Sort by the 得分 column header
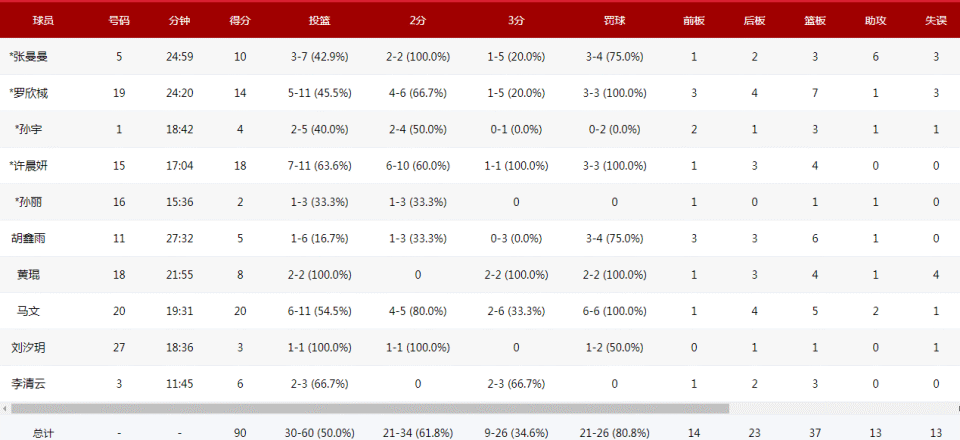 click(x=239, y=20)
